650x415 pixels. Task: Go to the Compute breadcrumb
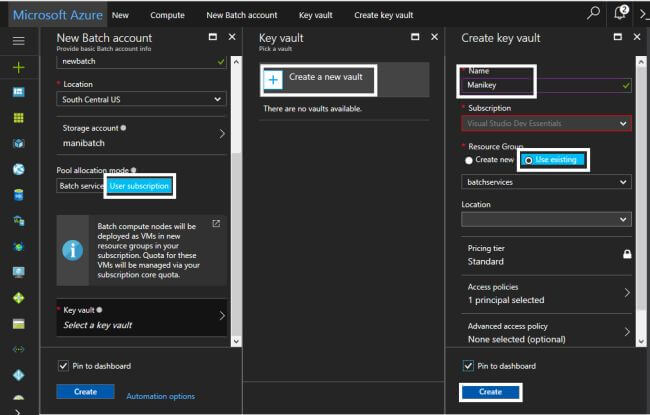(x=167, y=15)
